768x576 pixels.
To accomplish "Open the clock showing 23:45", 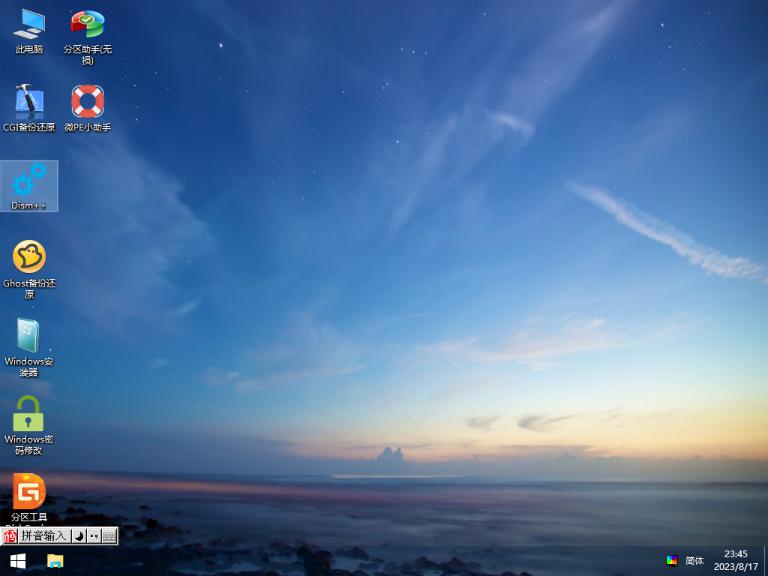I will pyautogui.click(x=735, y=560).
